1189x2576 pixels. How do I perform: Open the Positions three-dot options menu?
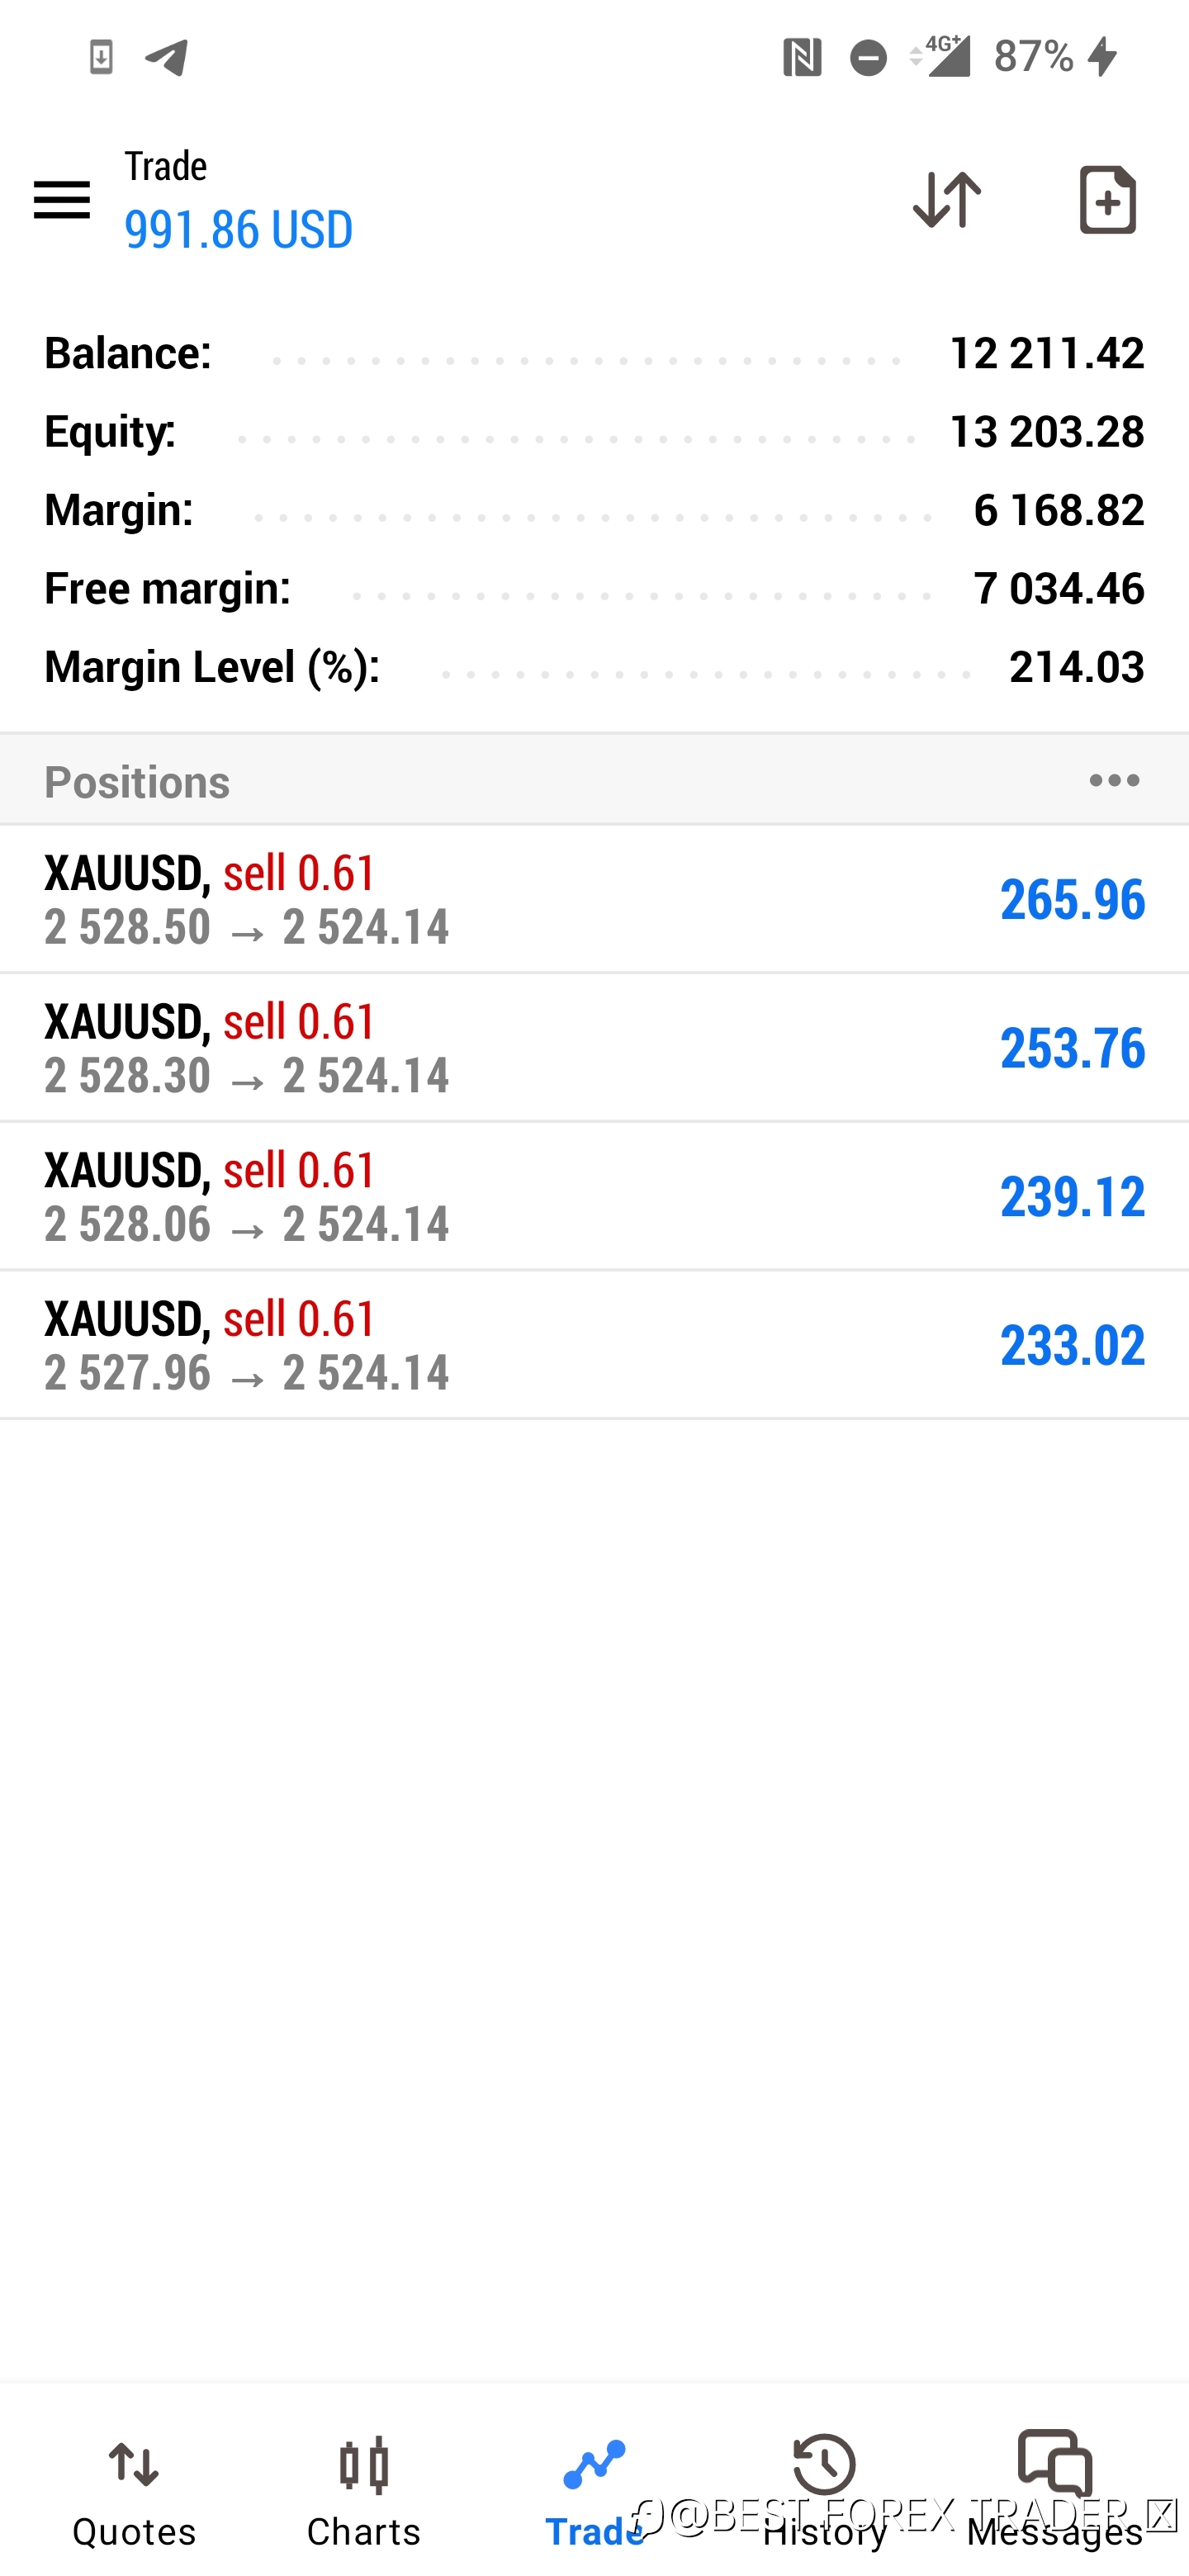[x=1114, y=780]
